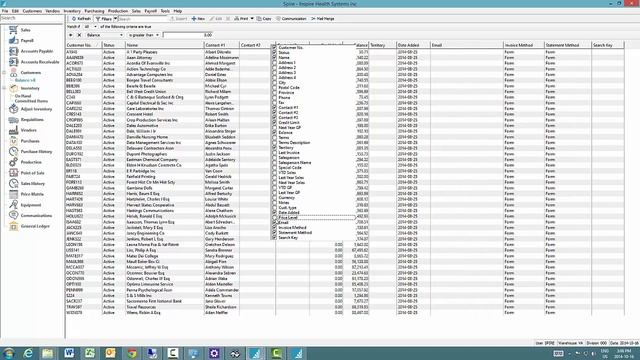Click the Refresh toolbar button
The height and width of the screenshot is (360, 640).
[81, 19]
